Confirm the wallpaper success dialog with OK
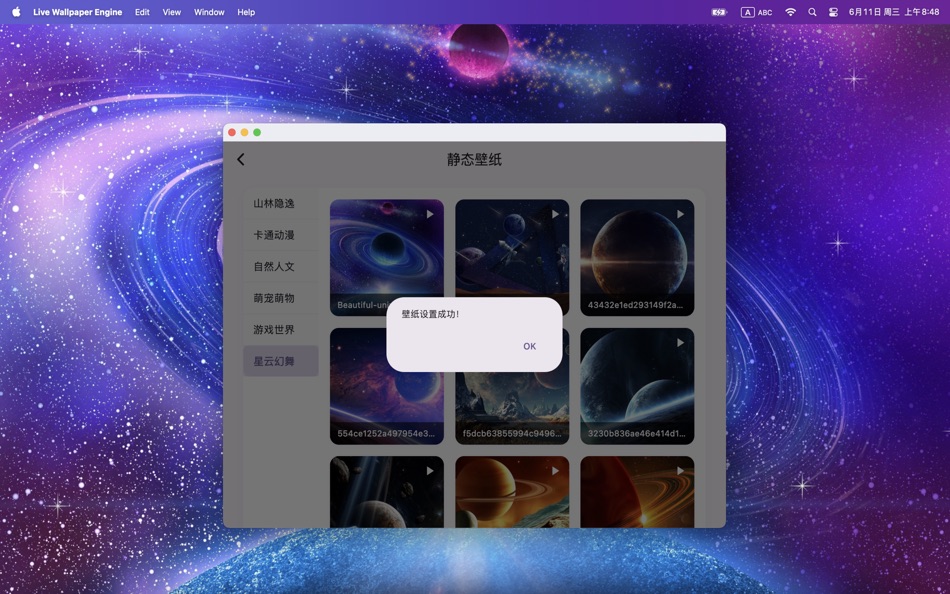This screenshot has width=950, height=594. (x=530, y=346)
